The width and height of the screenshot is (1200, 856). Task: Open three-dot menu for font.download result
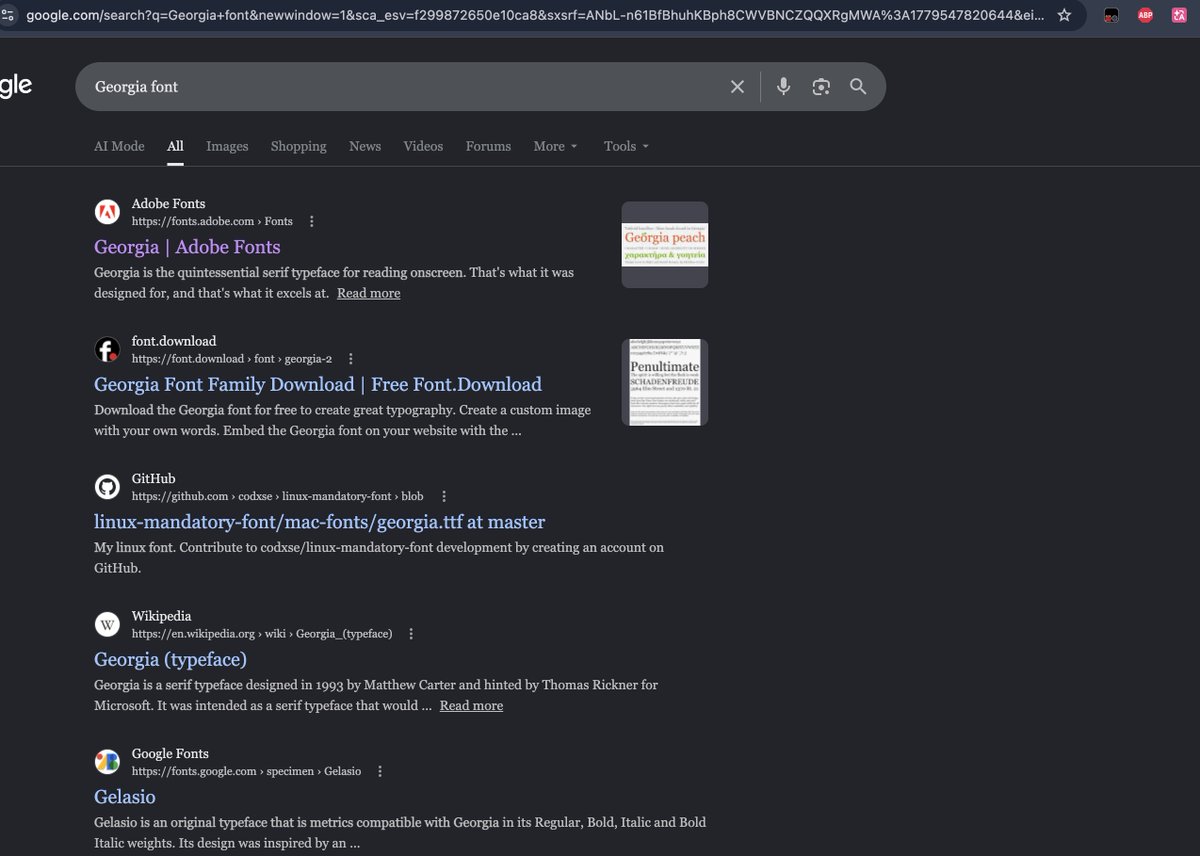[x=350, y=358]
